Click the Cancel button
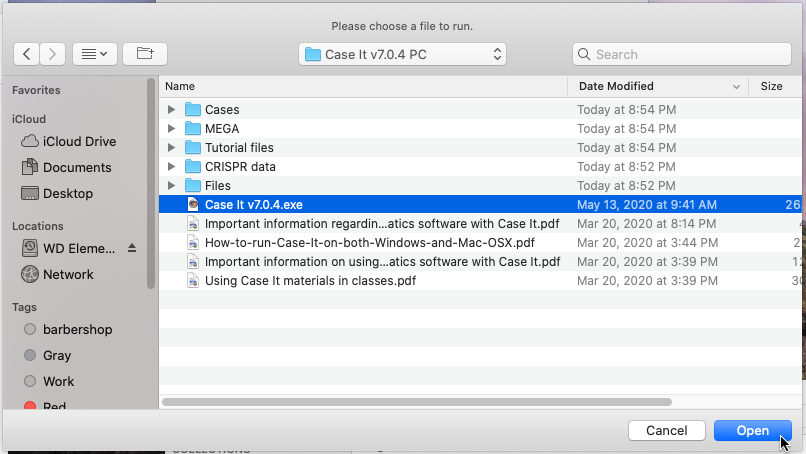The width and height of the screenshot is (806, 454). coord(667,431)
